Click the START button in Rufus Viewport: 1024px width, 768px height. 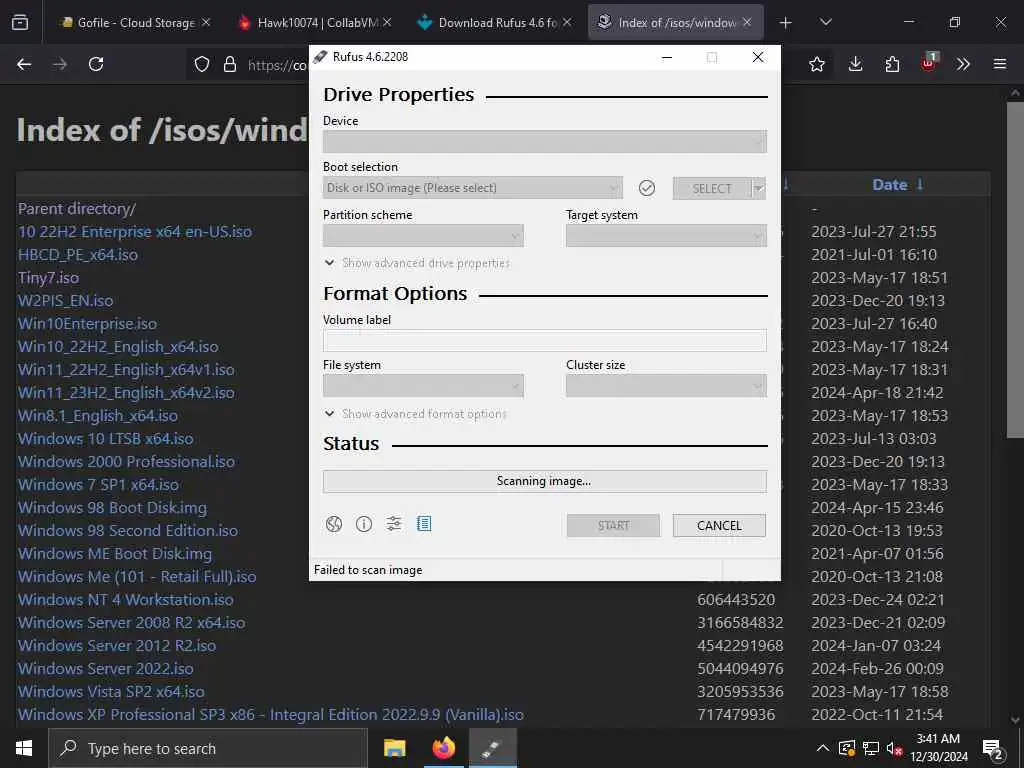coord(613,526)
